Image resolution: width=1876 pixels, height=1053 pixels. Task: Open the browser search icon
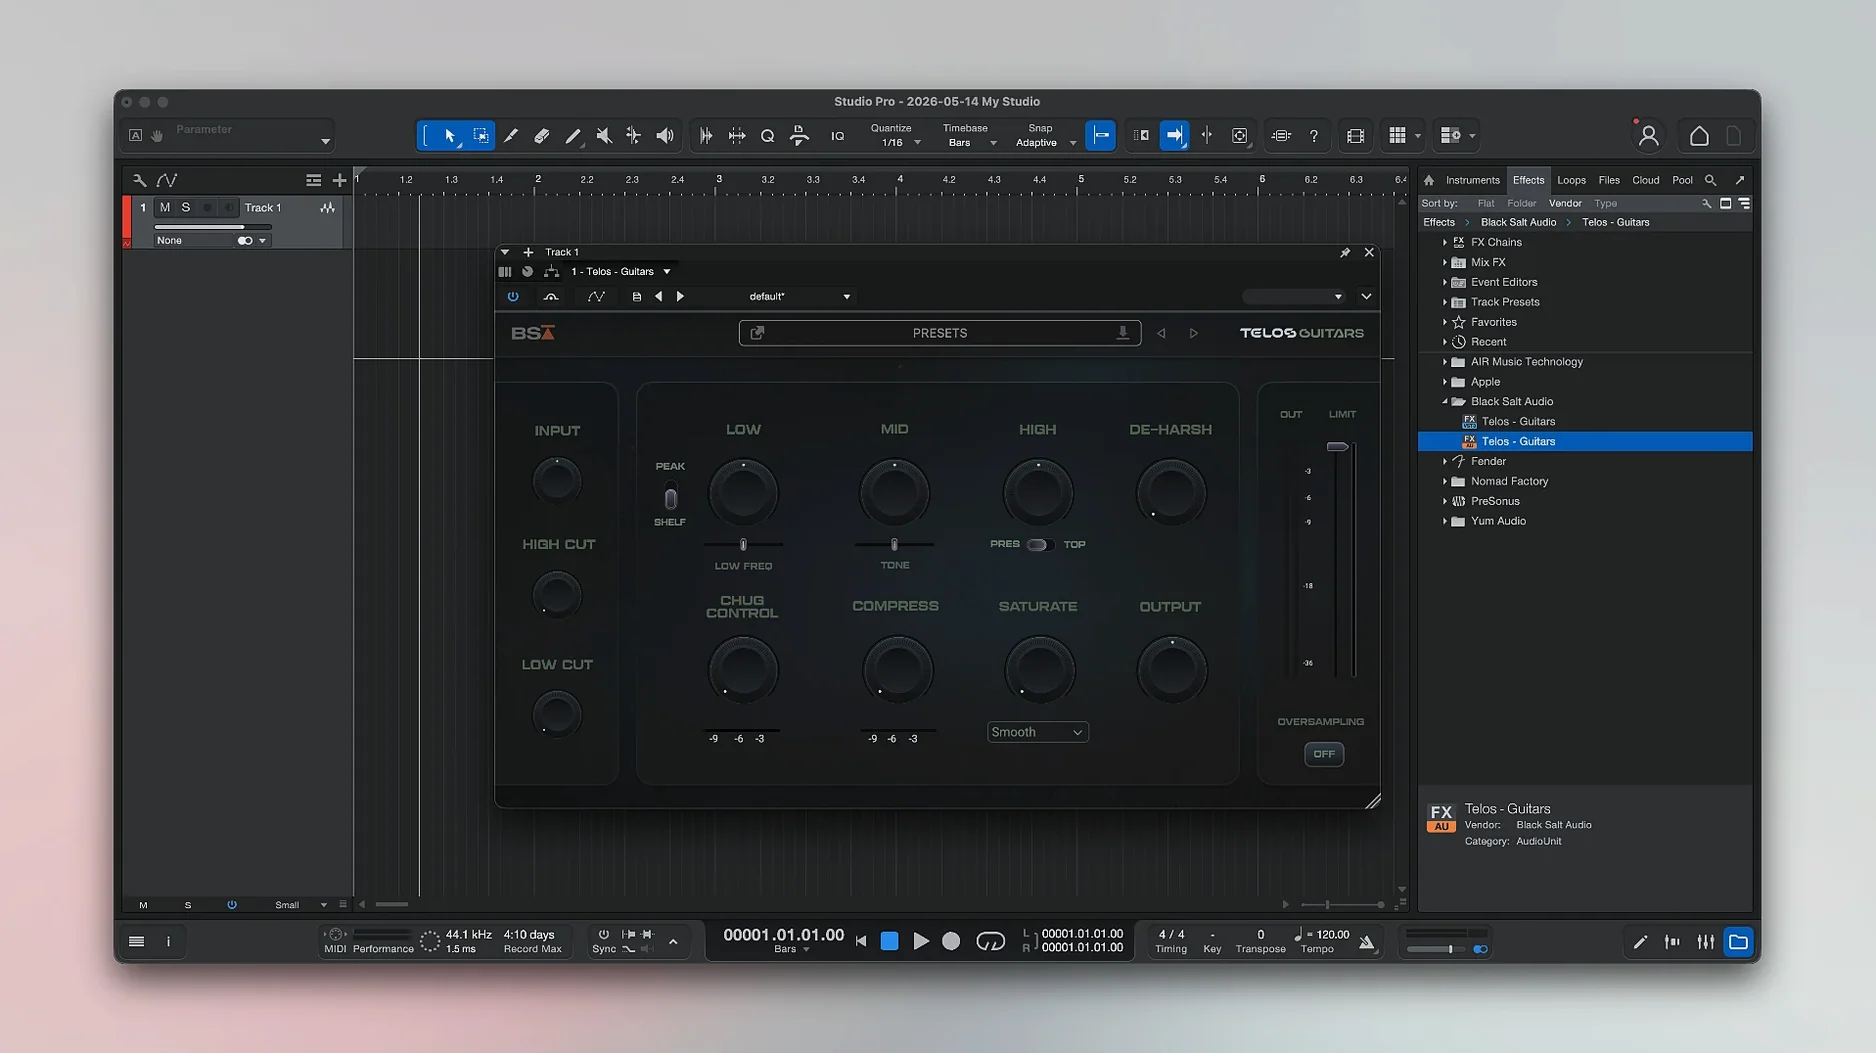[x=1711, y=180]
